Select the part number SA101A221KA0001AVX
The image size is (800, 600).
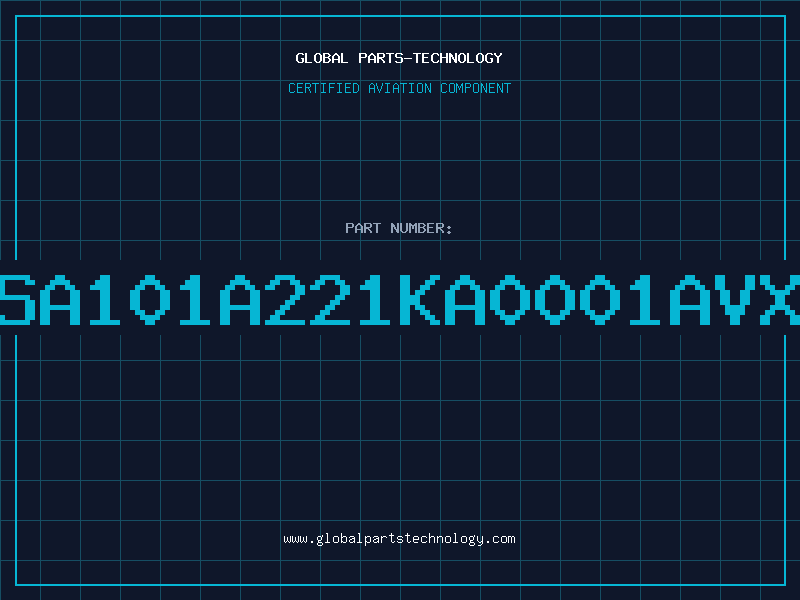[x=400, y=299]
